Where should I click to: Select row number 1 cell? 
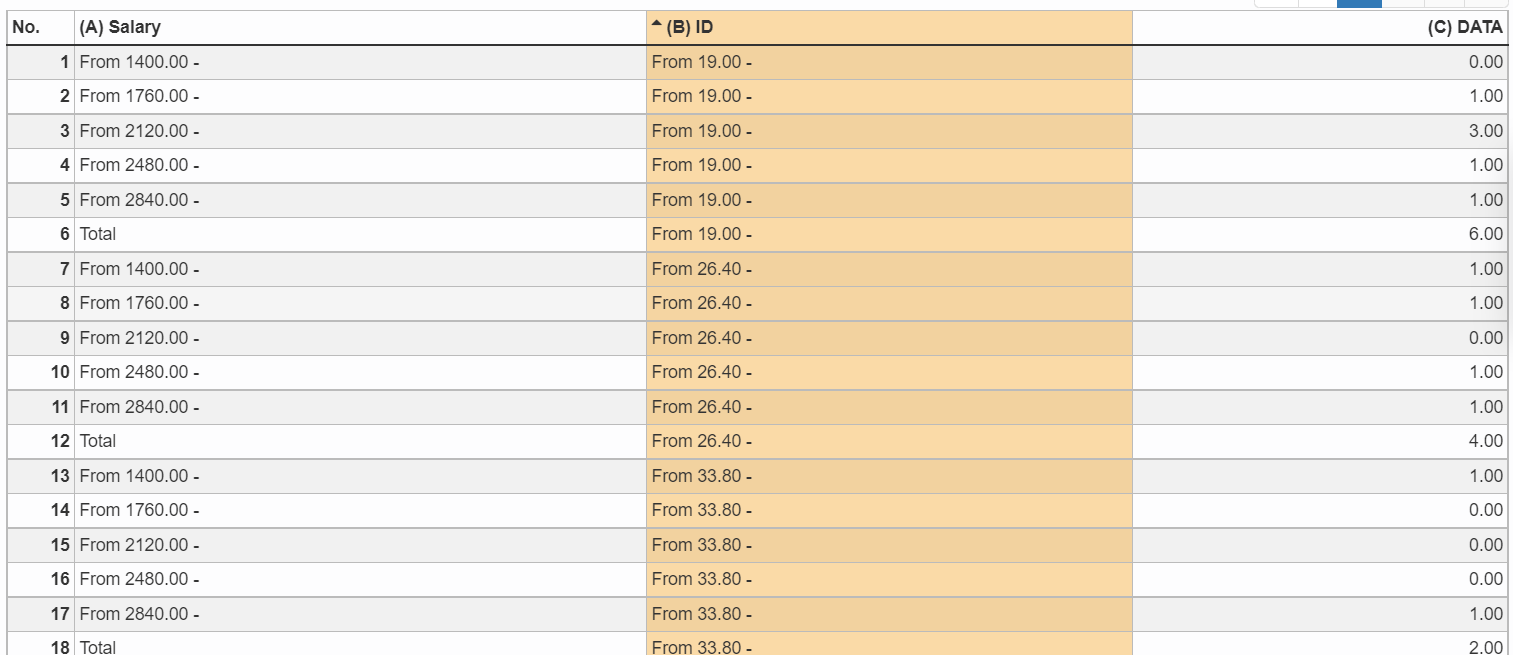tap(41, 62)
